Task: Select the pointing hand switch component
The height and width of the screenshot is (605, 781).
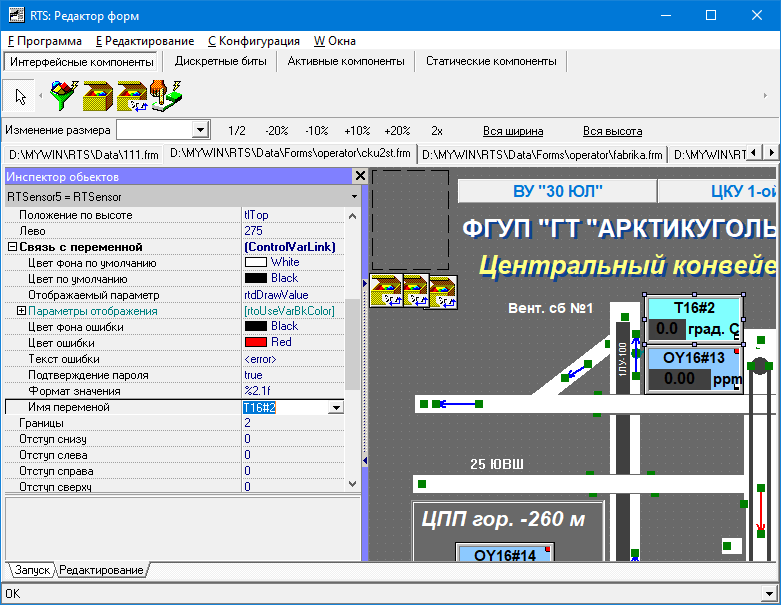Action: (x=166, y=95)
